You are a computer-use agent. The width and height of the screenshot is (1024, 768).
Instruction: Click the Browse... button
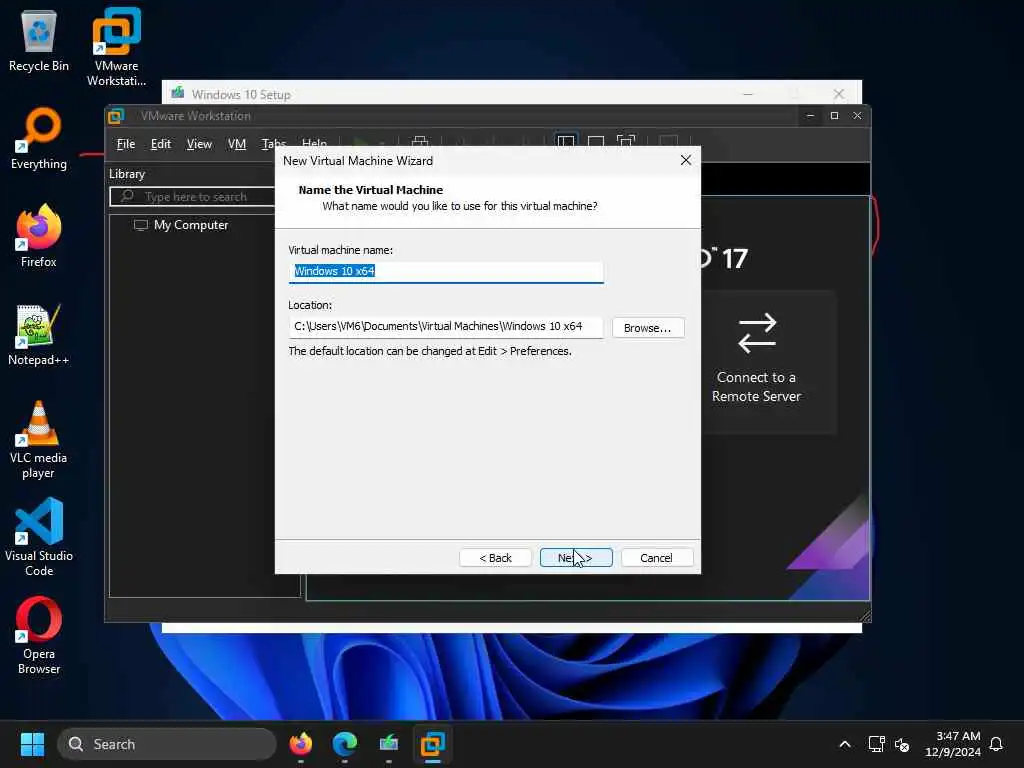point(648,328)
